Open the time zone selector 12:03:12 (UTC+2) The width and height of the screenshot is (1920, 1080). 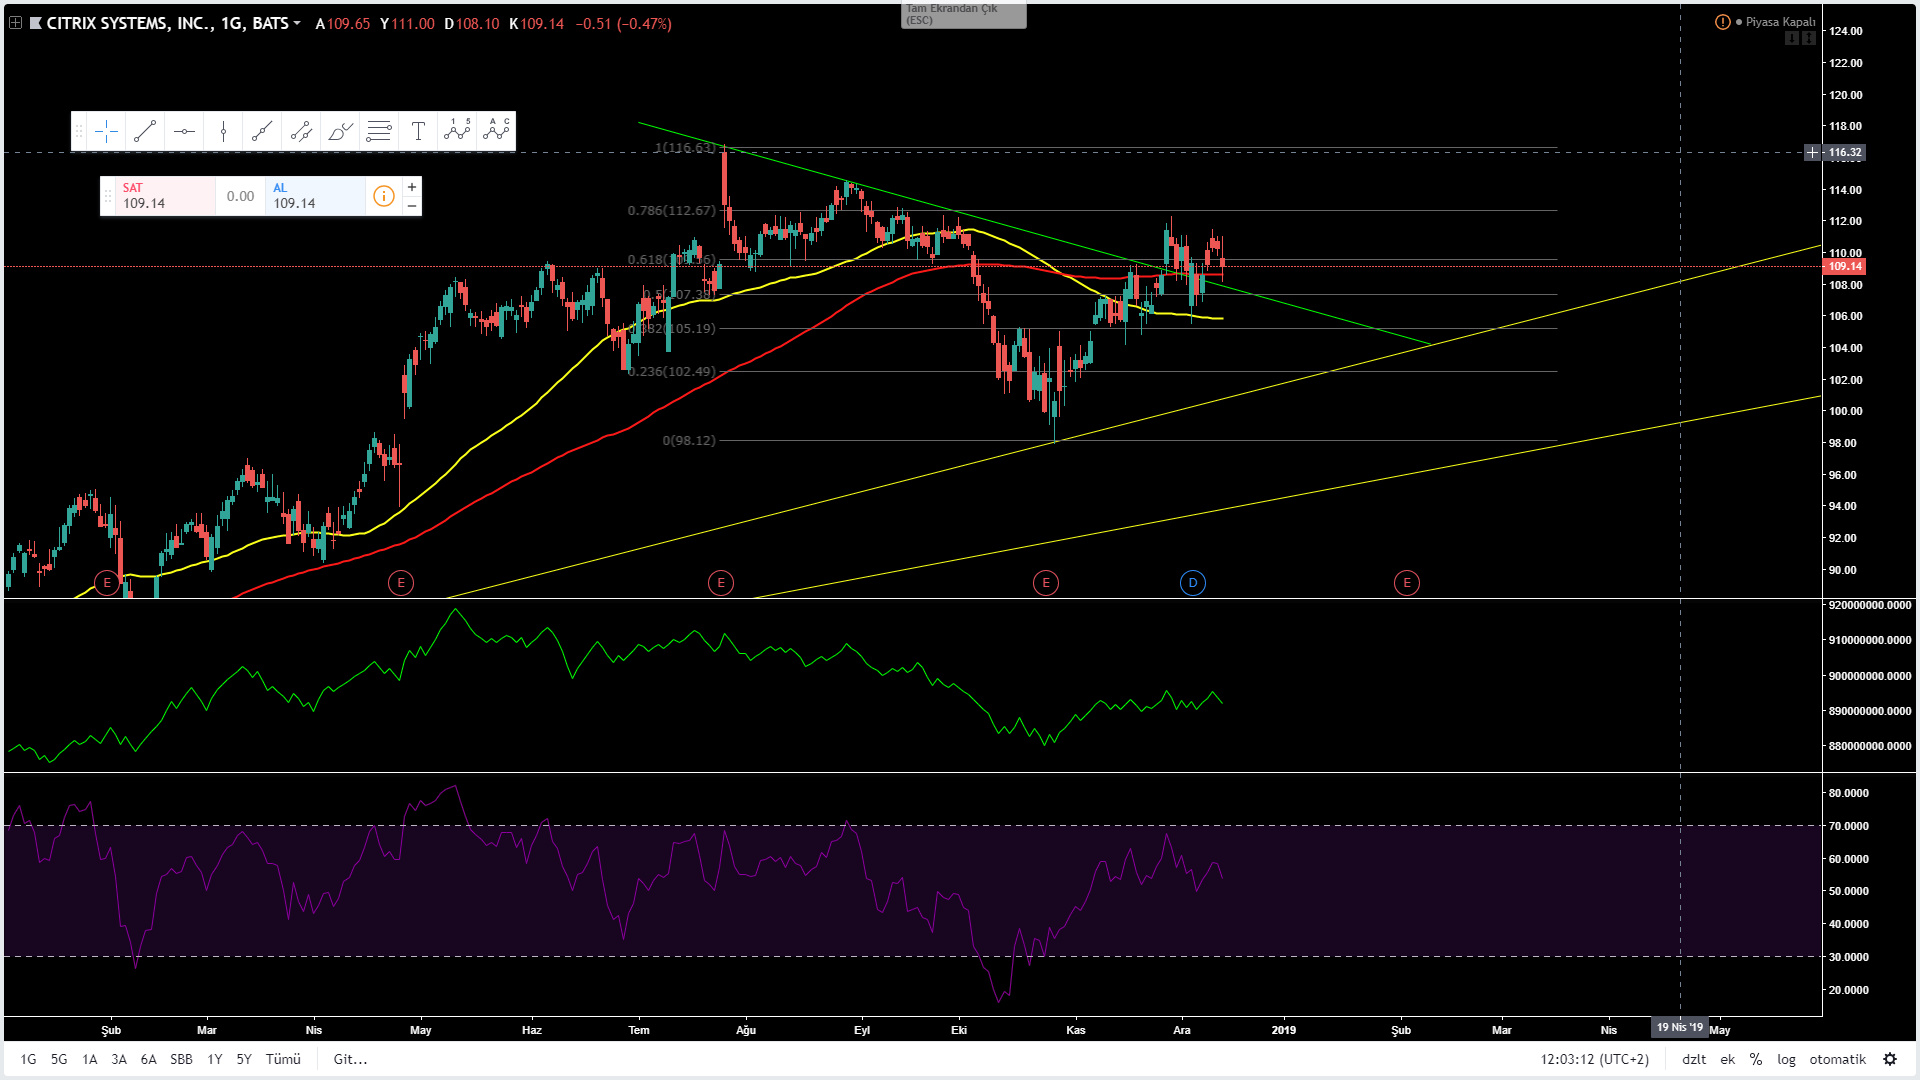coord(1594,1059)
